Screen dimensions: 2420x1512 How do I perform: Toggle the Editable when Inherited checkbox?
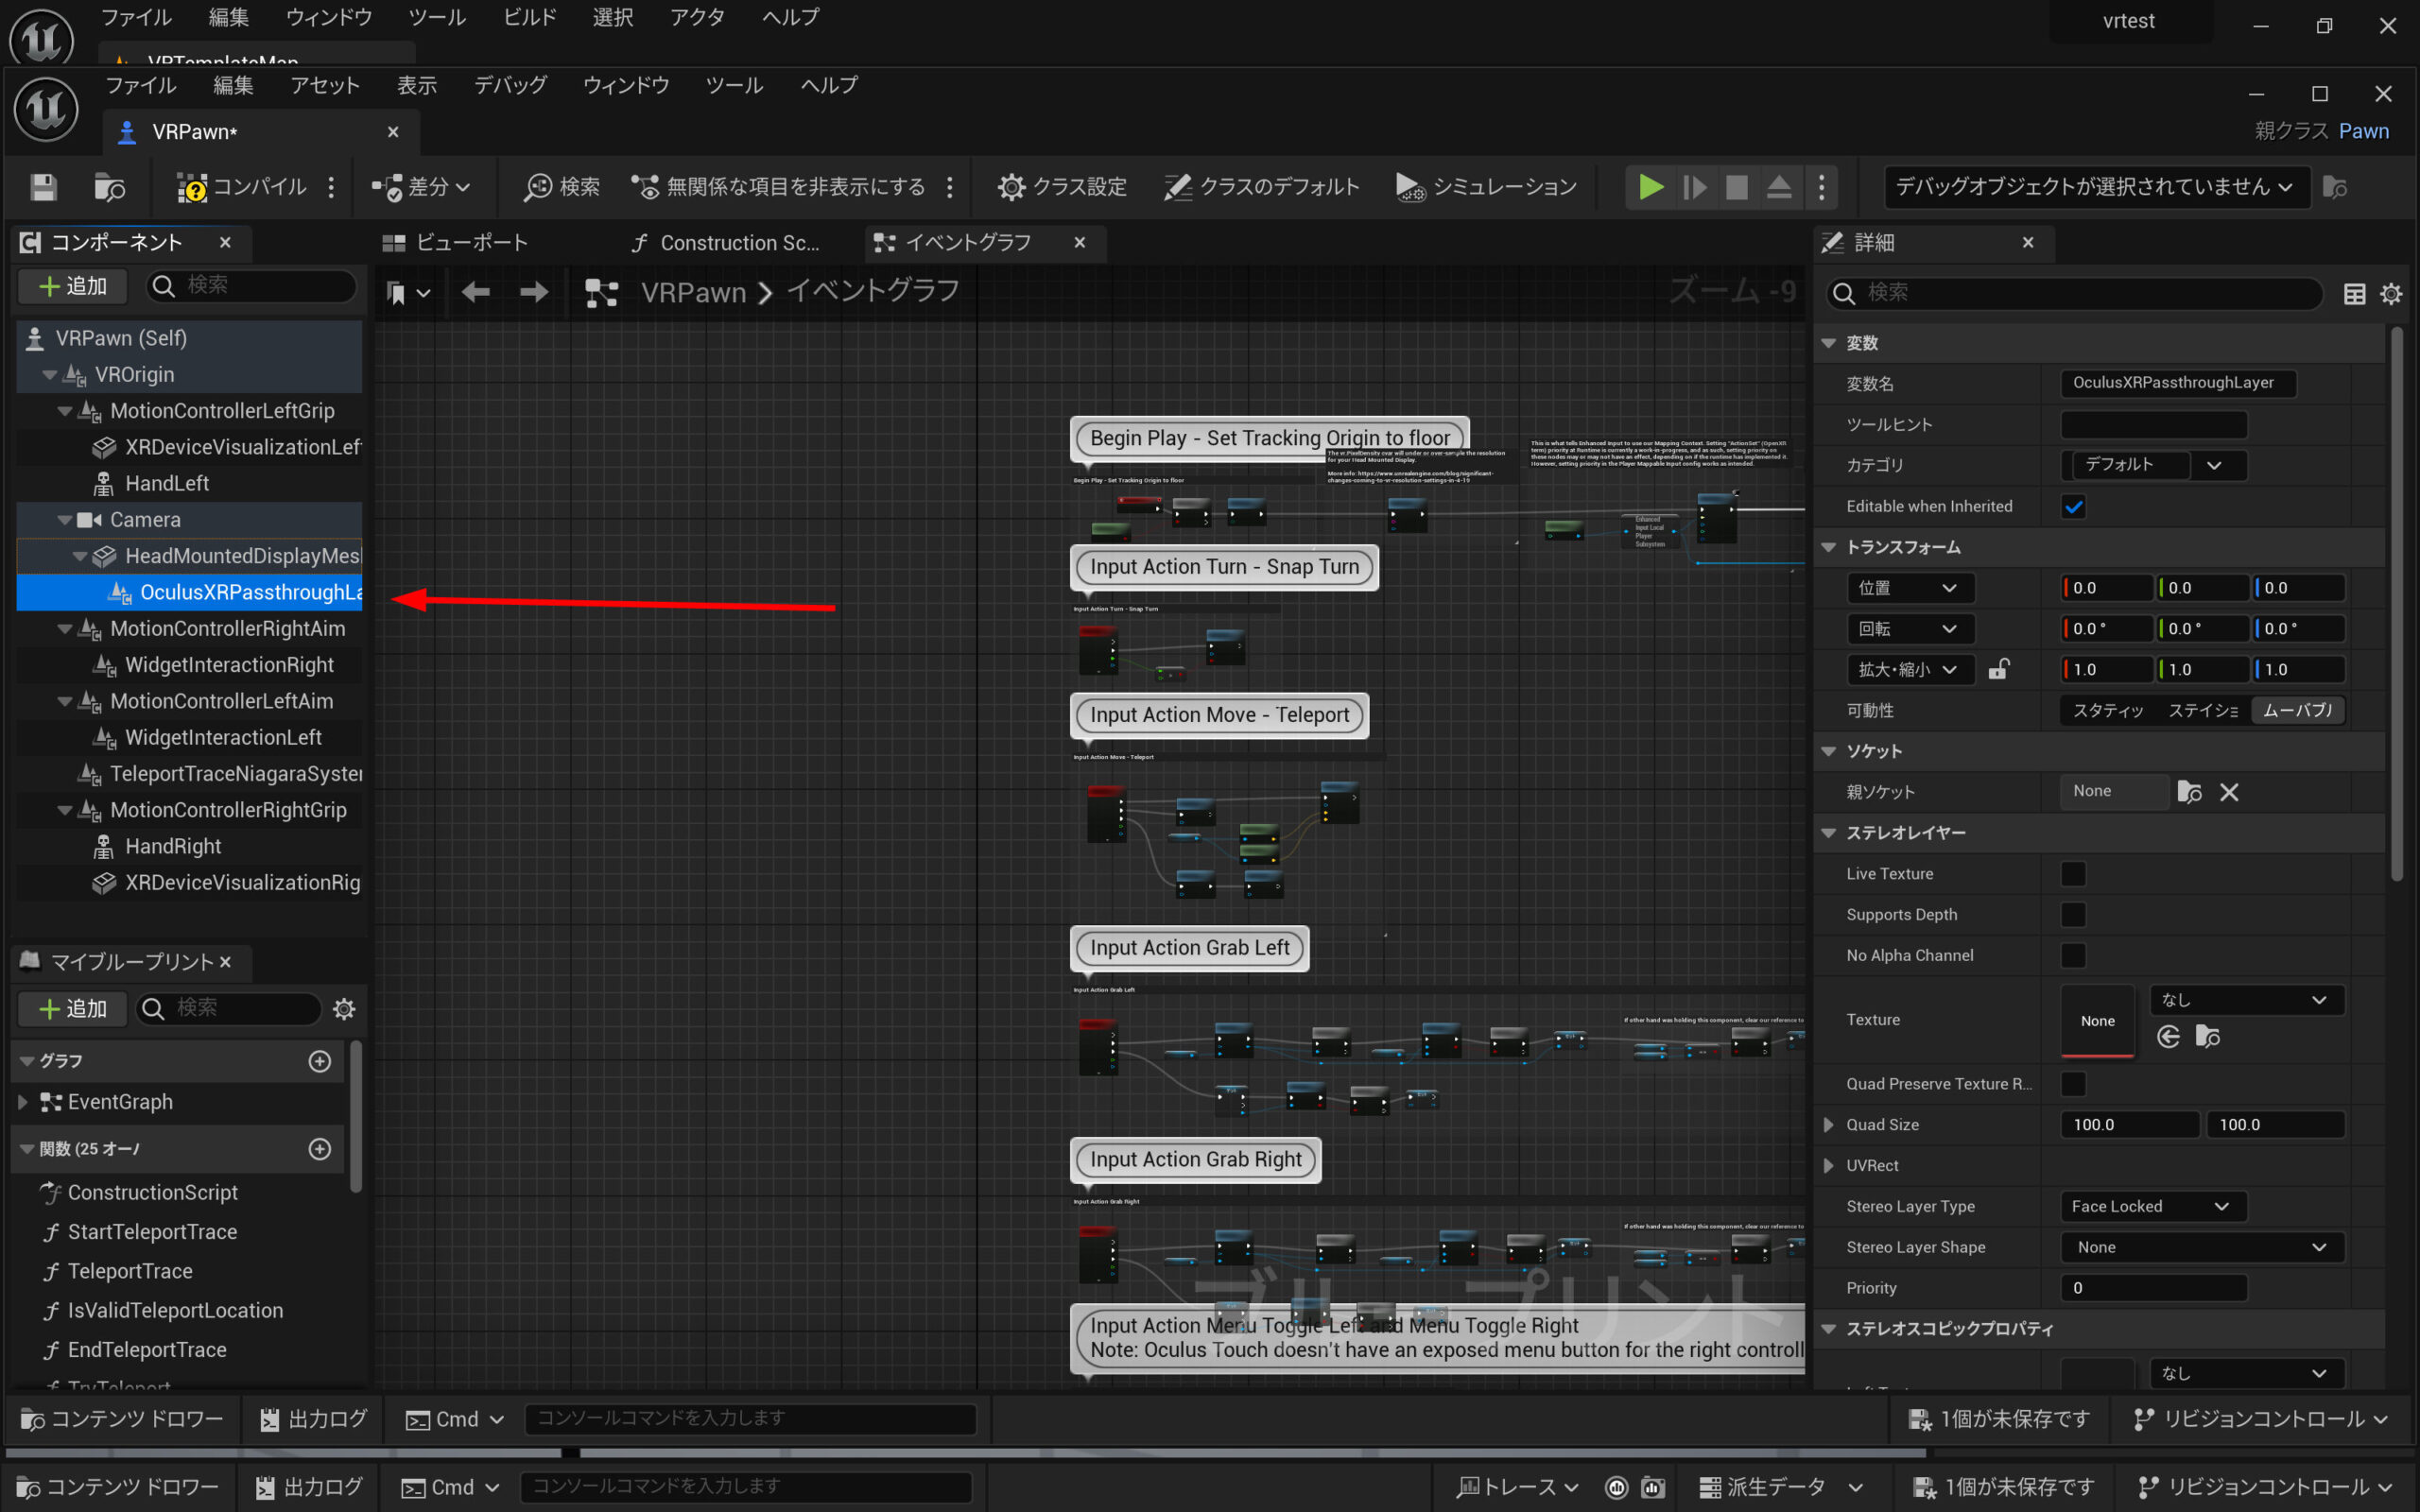click(2073, 506)
